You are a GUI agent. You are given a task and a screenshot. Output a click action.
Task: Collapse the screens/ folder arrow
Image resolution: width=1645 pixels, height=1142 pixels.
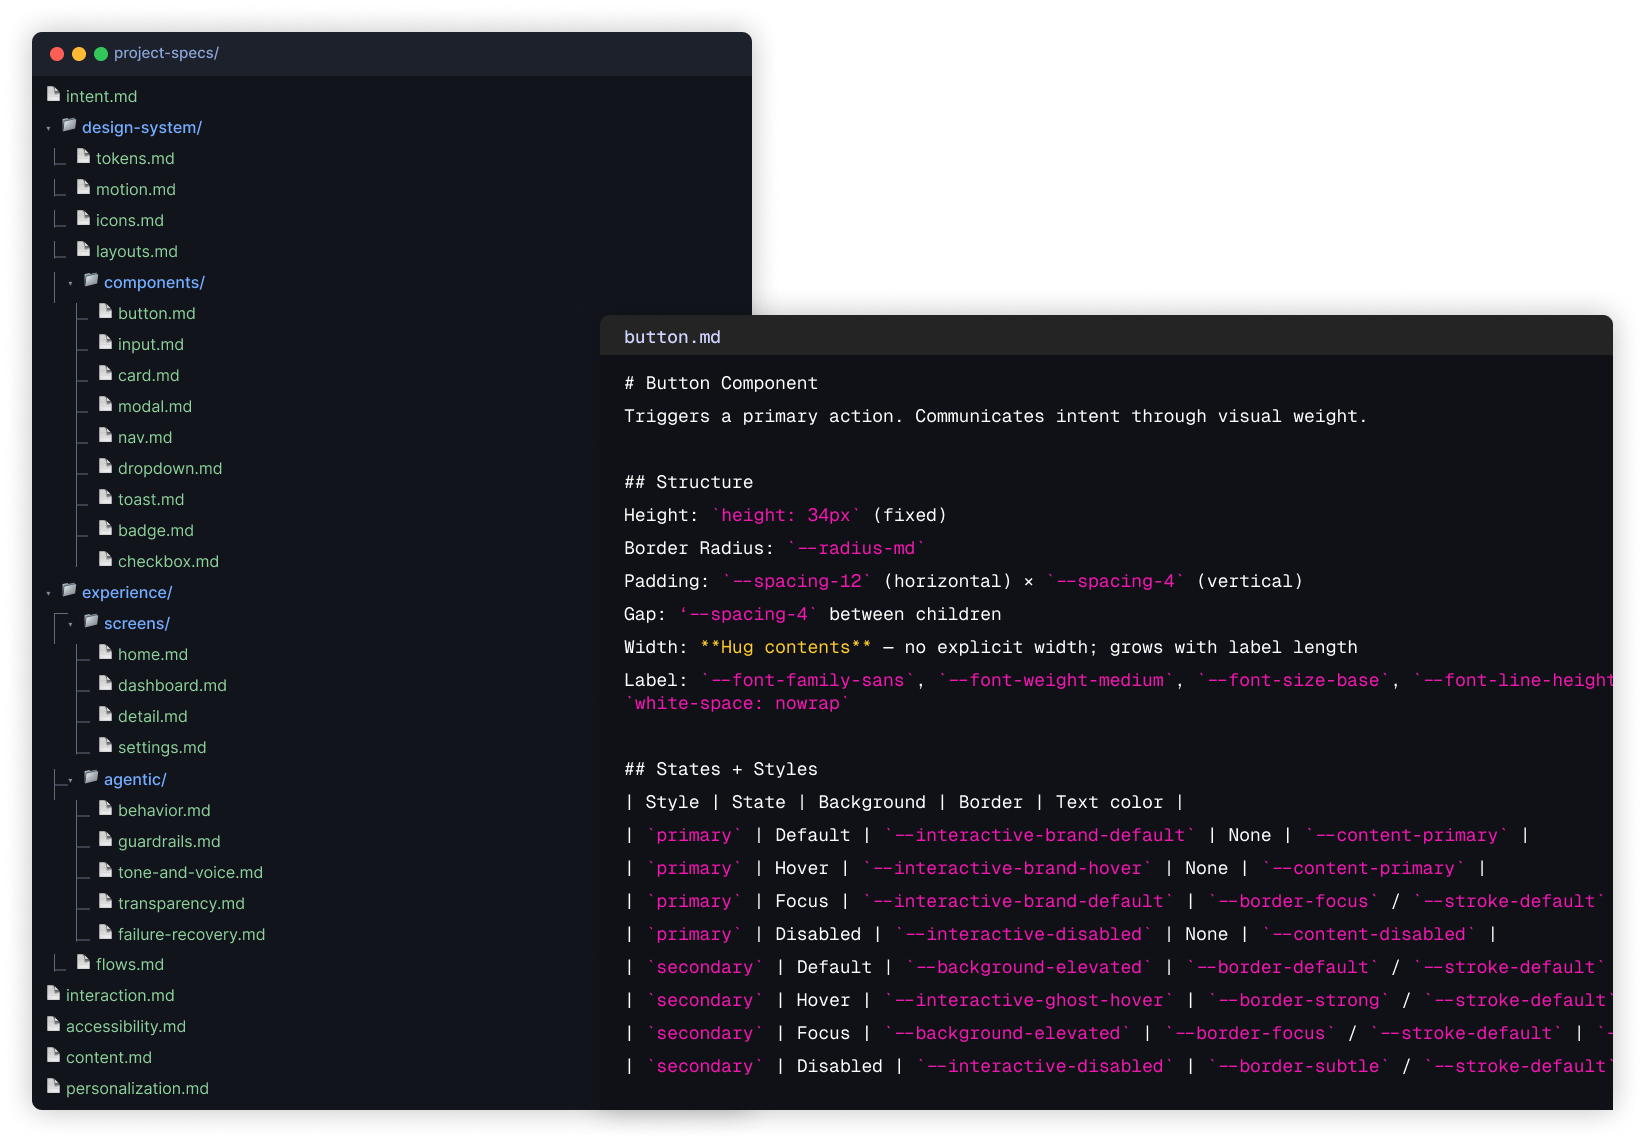tap(70, 625)
